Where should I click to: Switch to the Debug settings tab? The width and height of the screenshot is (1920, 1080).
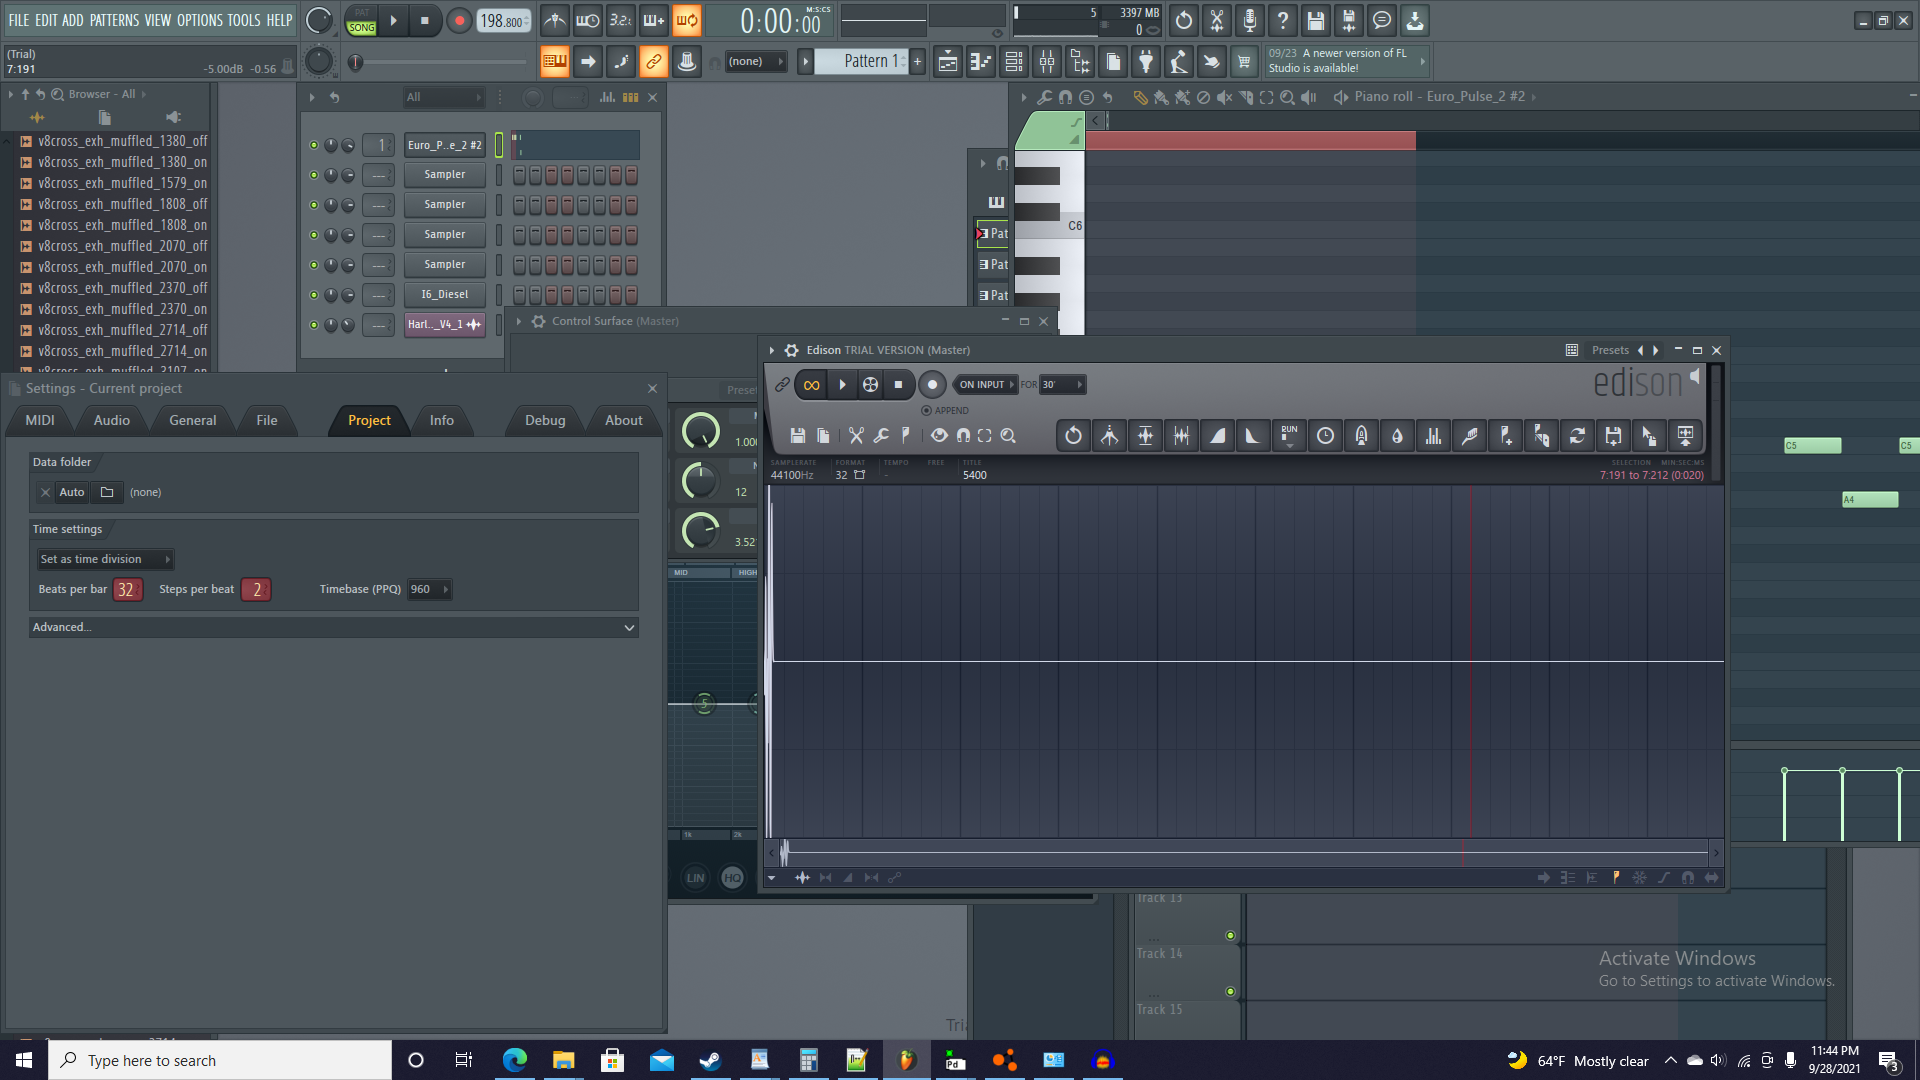click(x=545, y=421)
